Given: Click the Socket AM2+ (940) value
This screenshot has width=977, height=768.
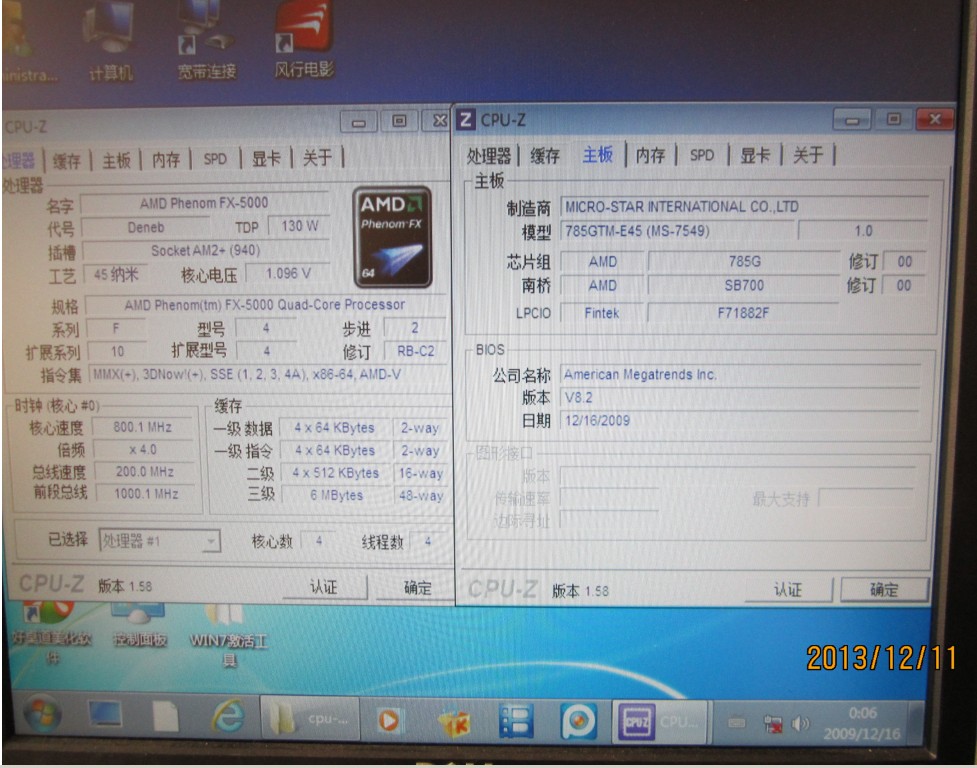Looking at the screenshot, I should point(206,250).
